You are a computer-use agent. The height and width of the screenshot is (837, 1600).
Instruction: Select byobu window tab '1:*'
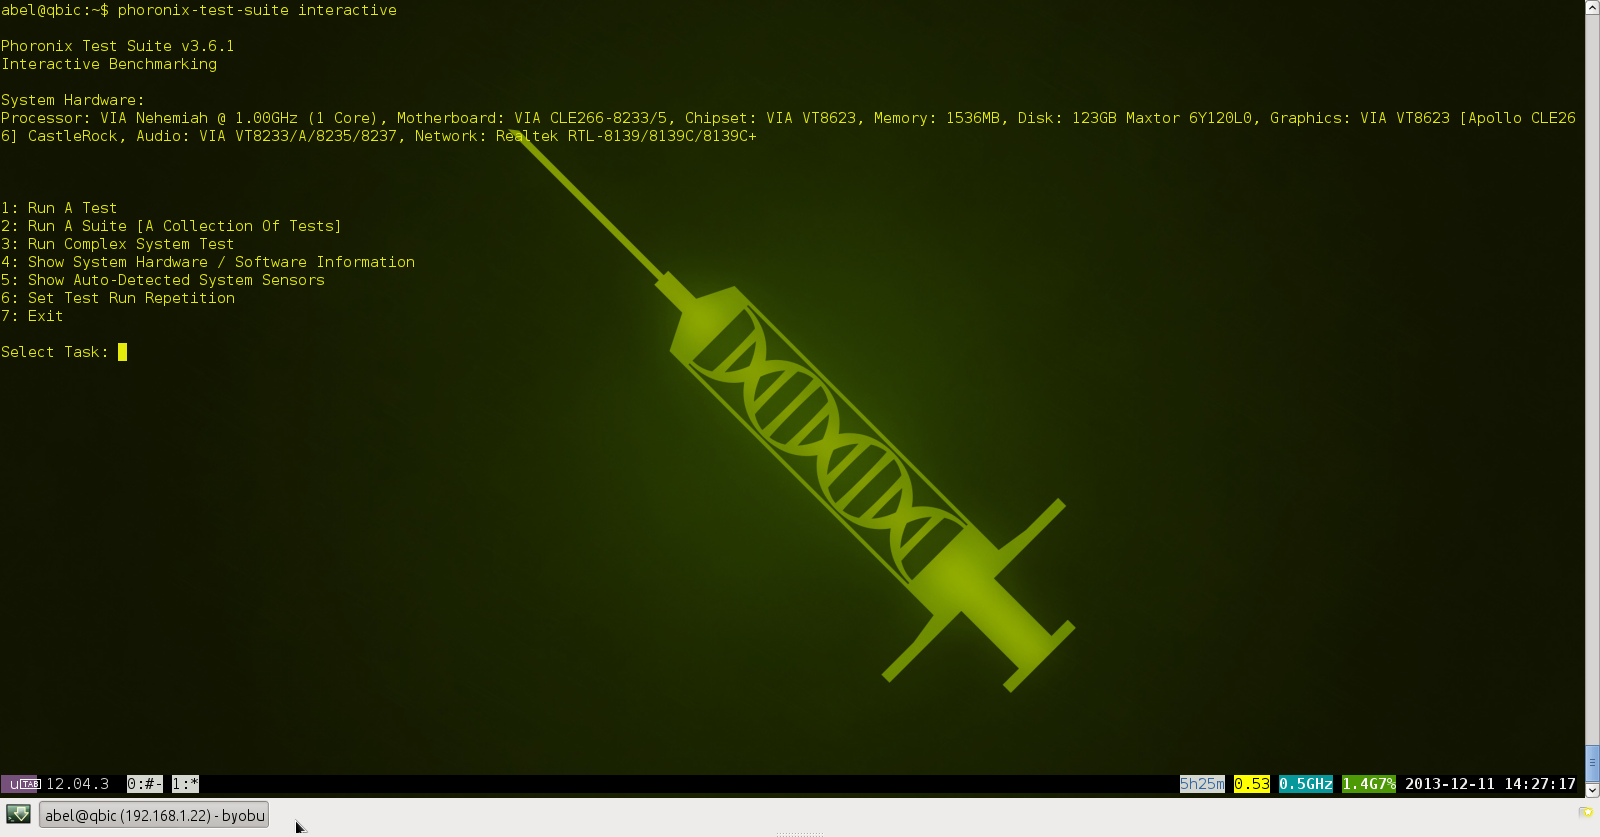(185, 784)
